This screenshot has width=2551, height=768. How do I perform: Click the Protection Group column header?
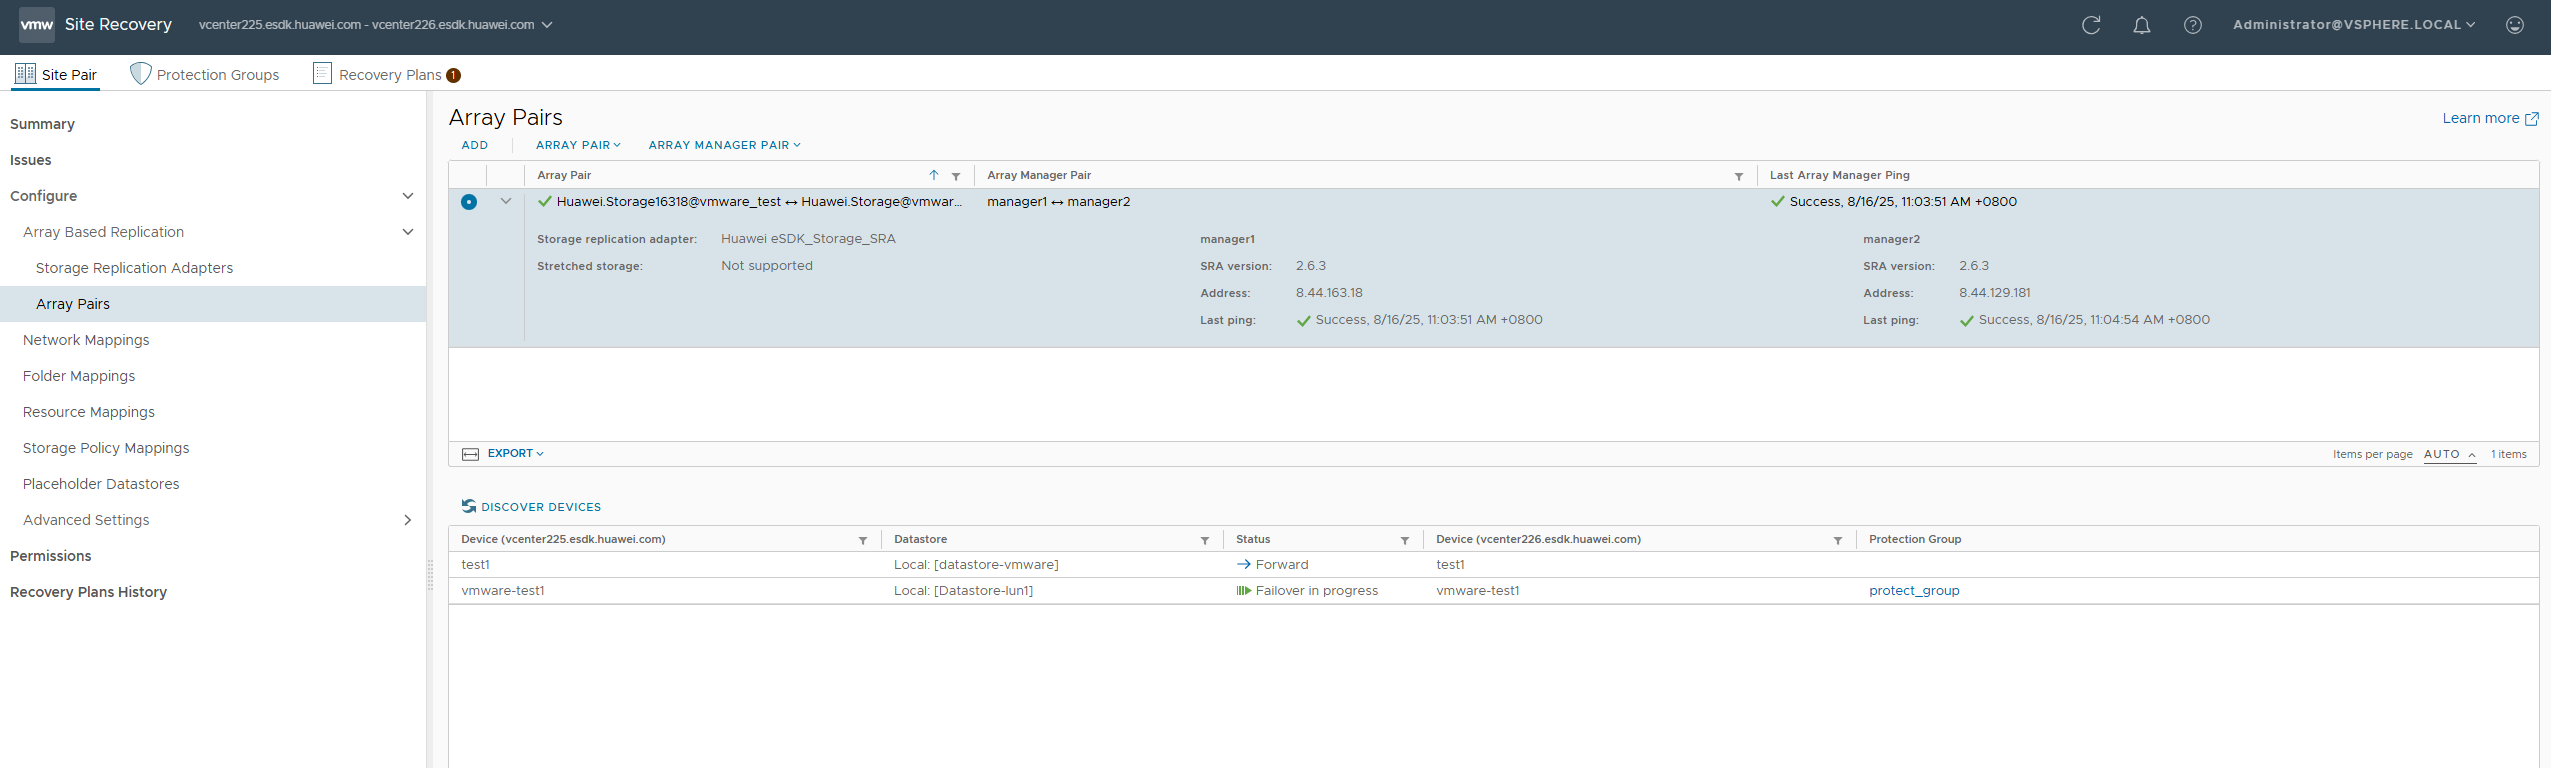[1915, 539]
